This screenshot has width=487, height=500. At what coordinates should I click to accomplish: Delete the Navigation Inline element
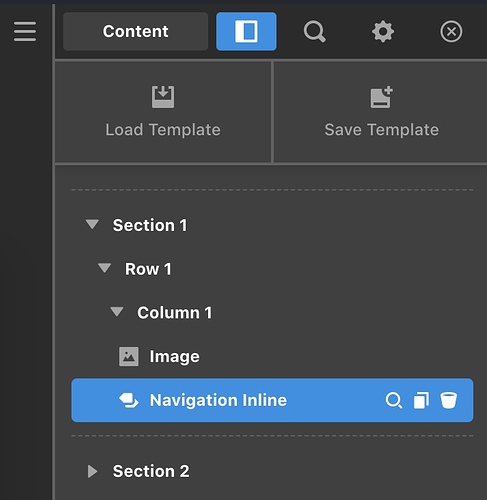click(x=448, y=400)
